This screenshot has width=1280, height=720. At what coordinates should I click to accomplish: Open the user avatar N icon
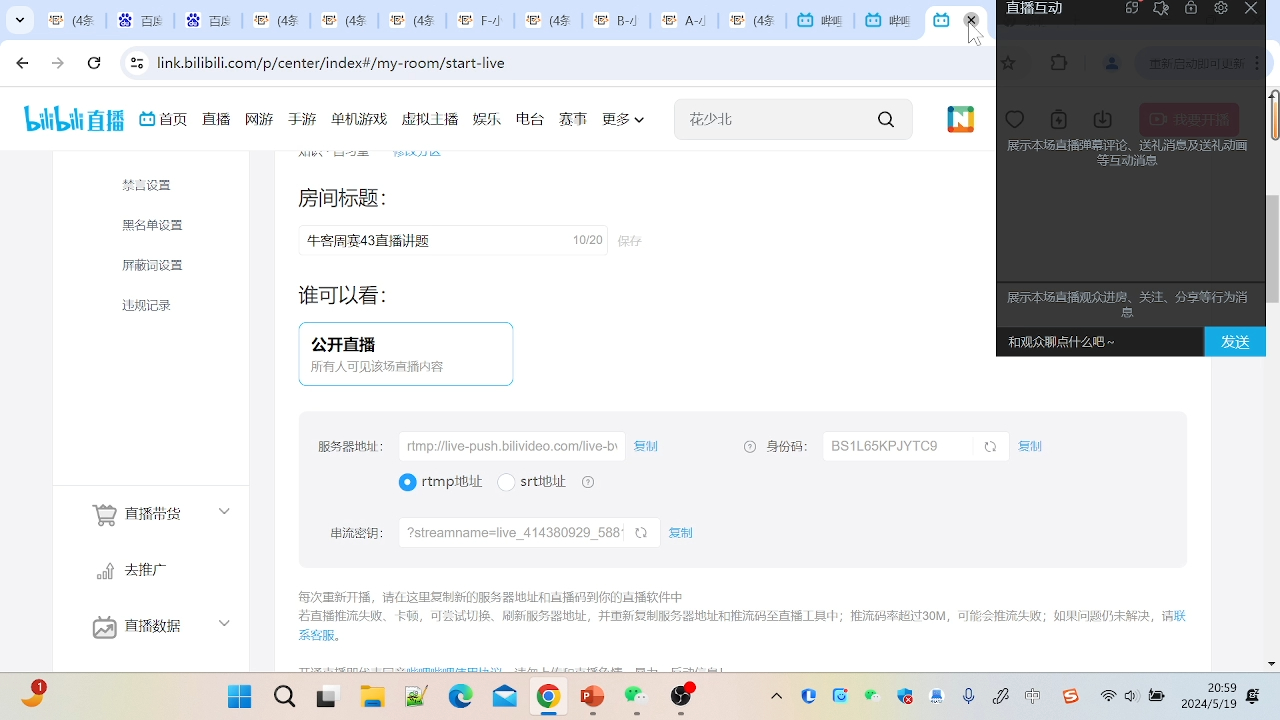click(x=961, y=119)
